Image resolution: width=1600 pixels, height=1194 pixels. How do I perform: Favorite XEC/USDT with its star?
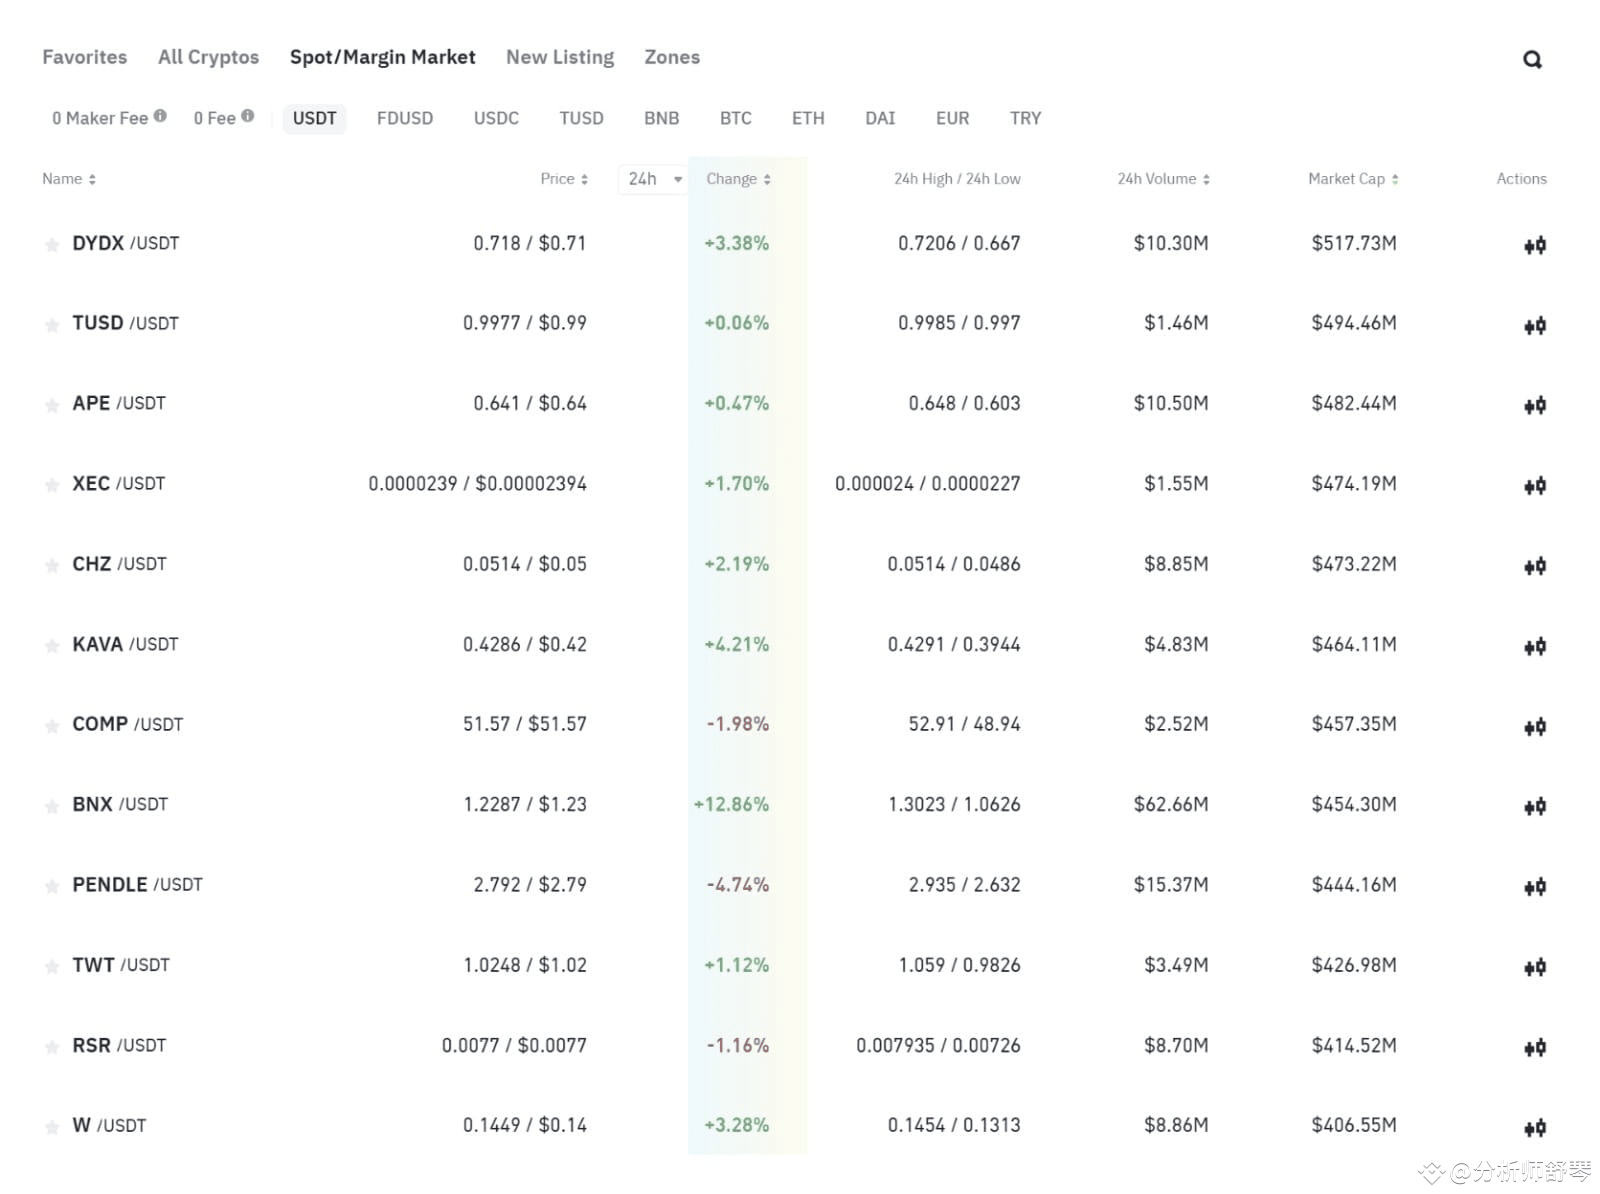52,485
